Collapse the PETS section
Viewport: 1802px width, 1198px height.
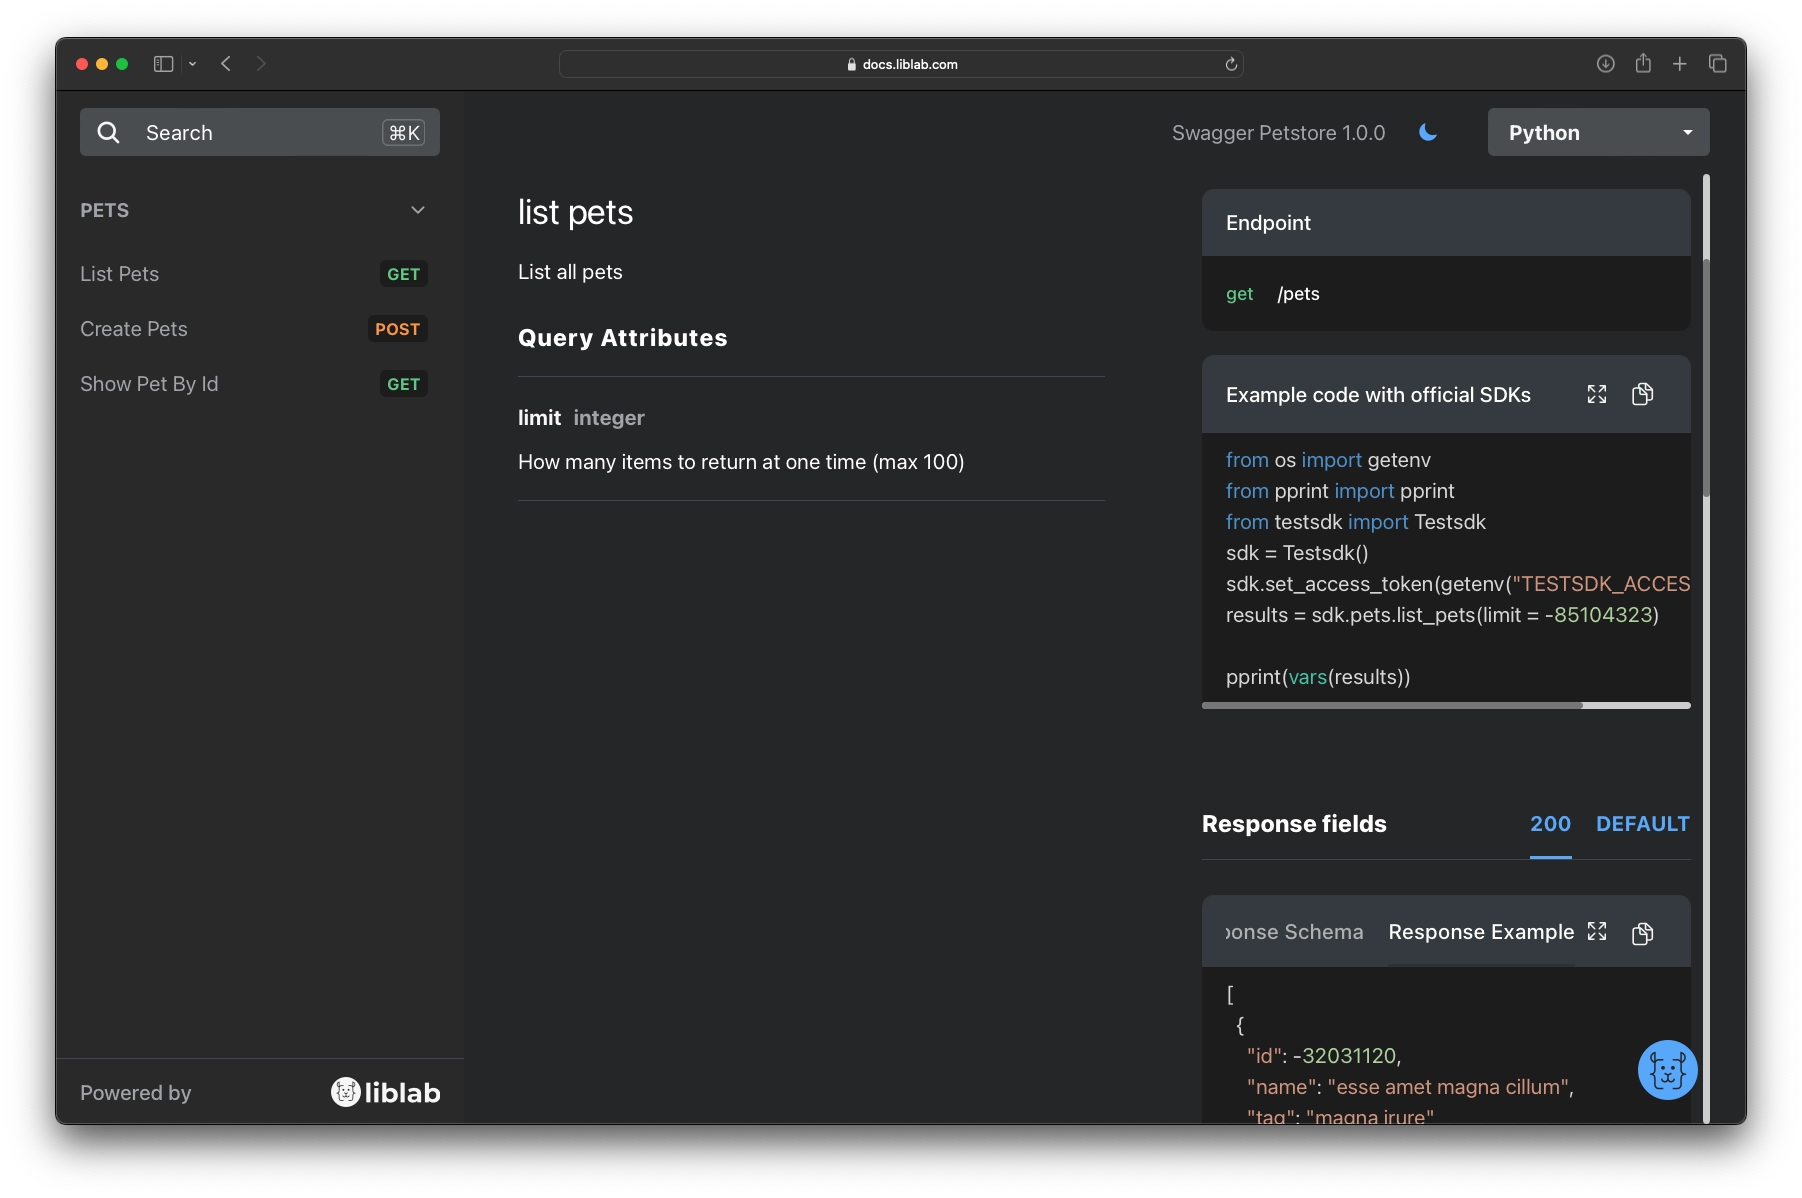(418, 210)
